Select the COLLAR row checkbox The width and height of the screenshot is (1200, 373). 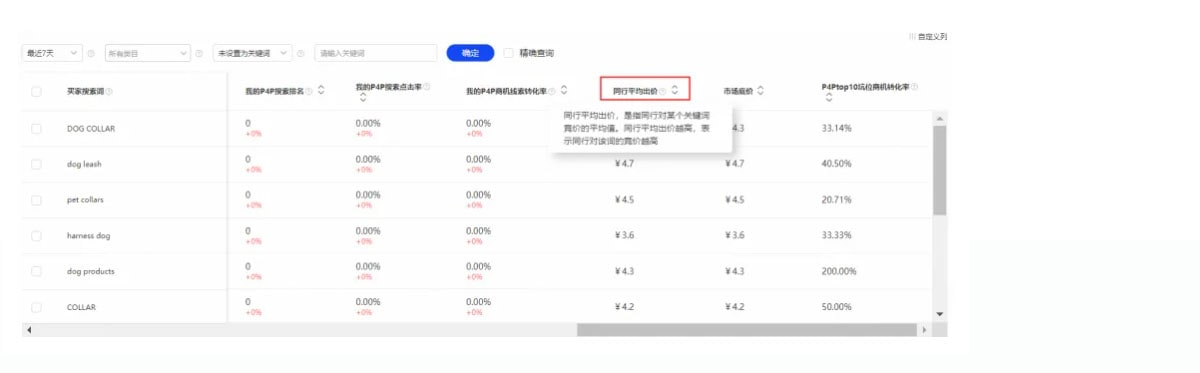click(36, 307)
